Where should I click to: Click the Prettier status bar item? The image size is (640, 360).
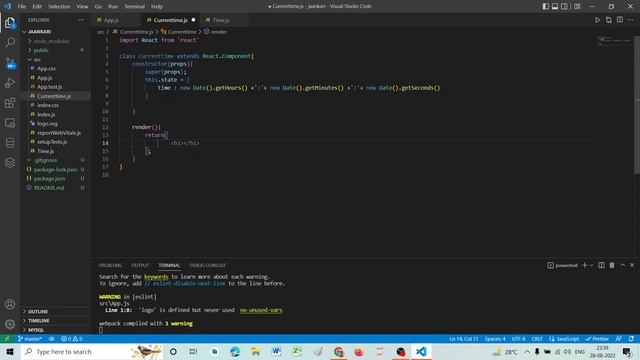[597, 339]
